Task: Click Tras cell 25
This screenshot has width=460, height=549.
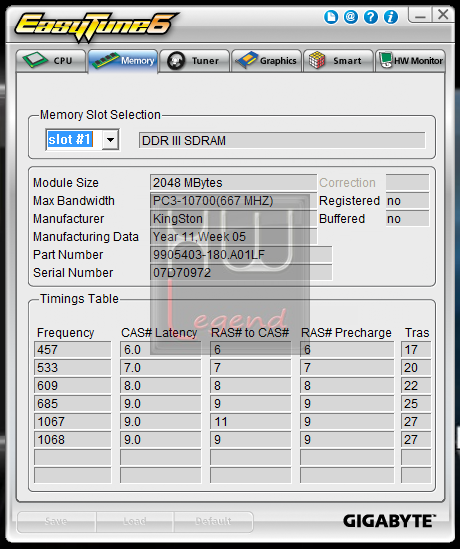Action: 416,403
